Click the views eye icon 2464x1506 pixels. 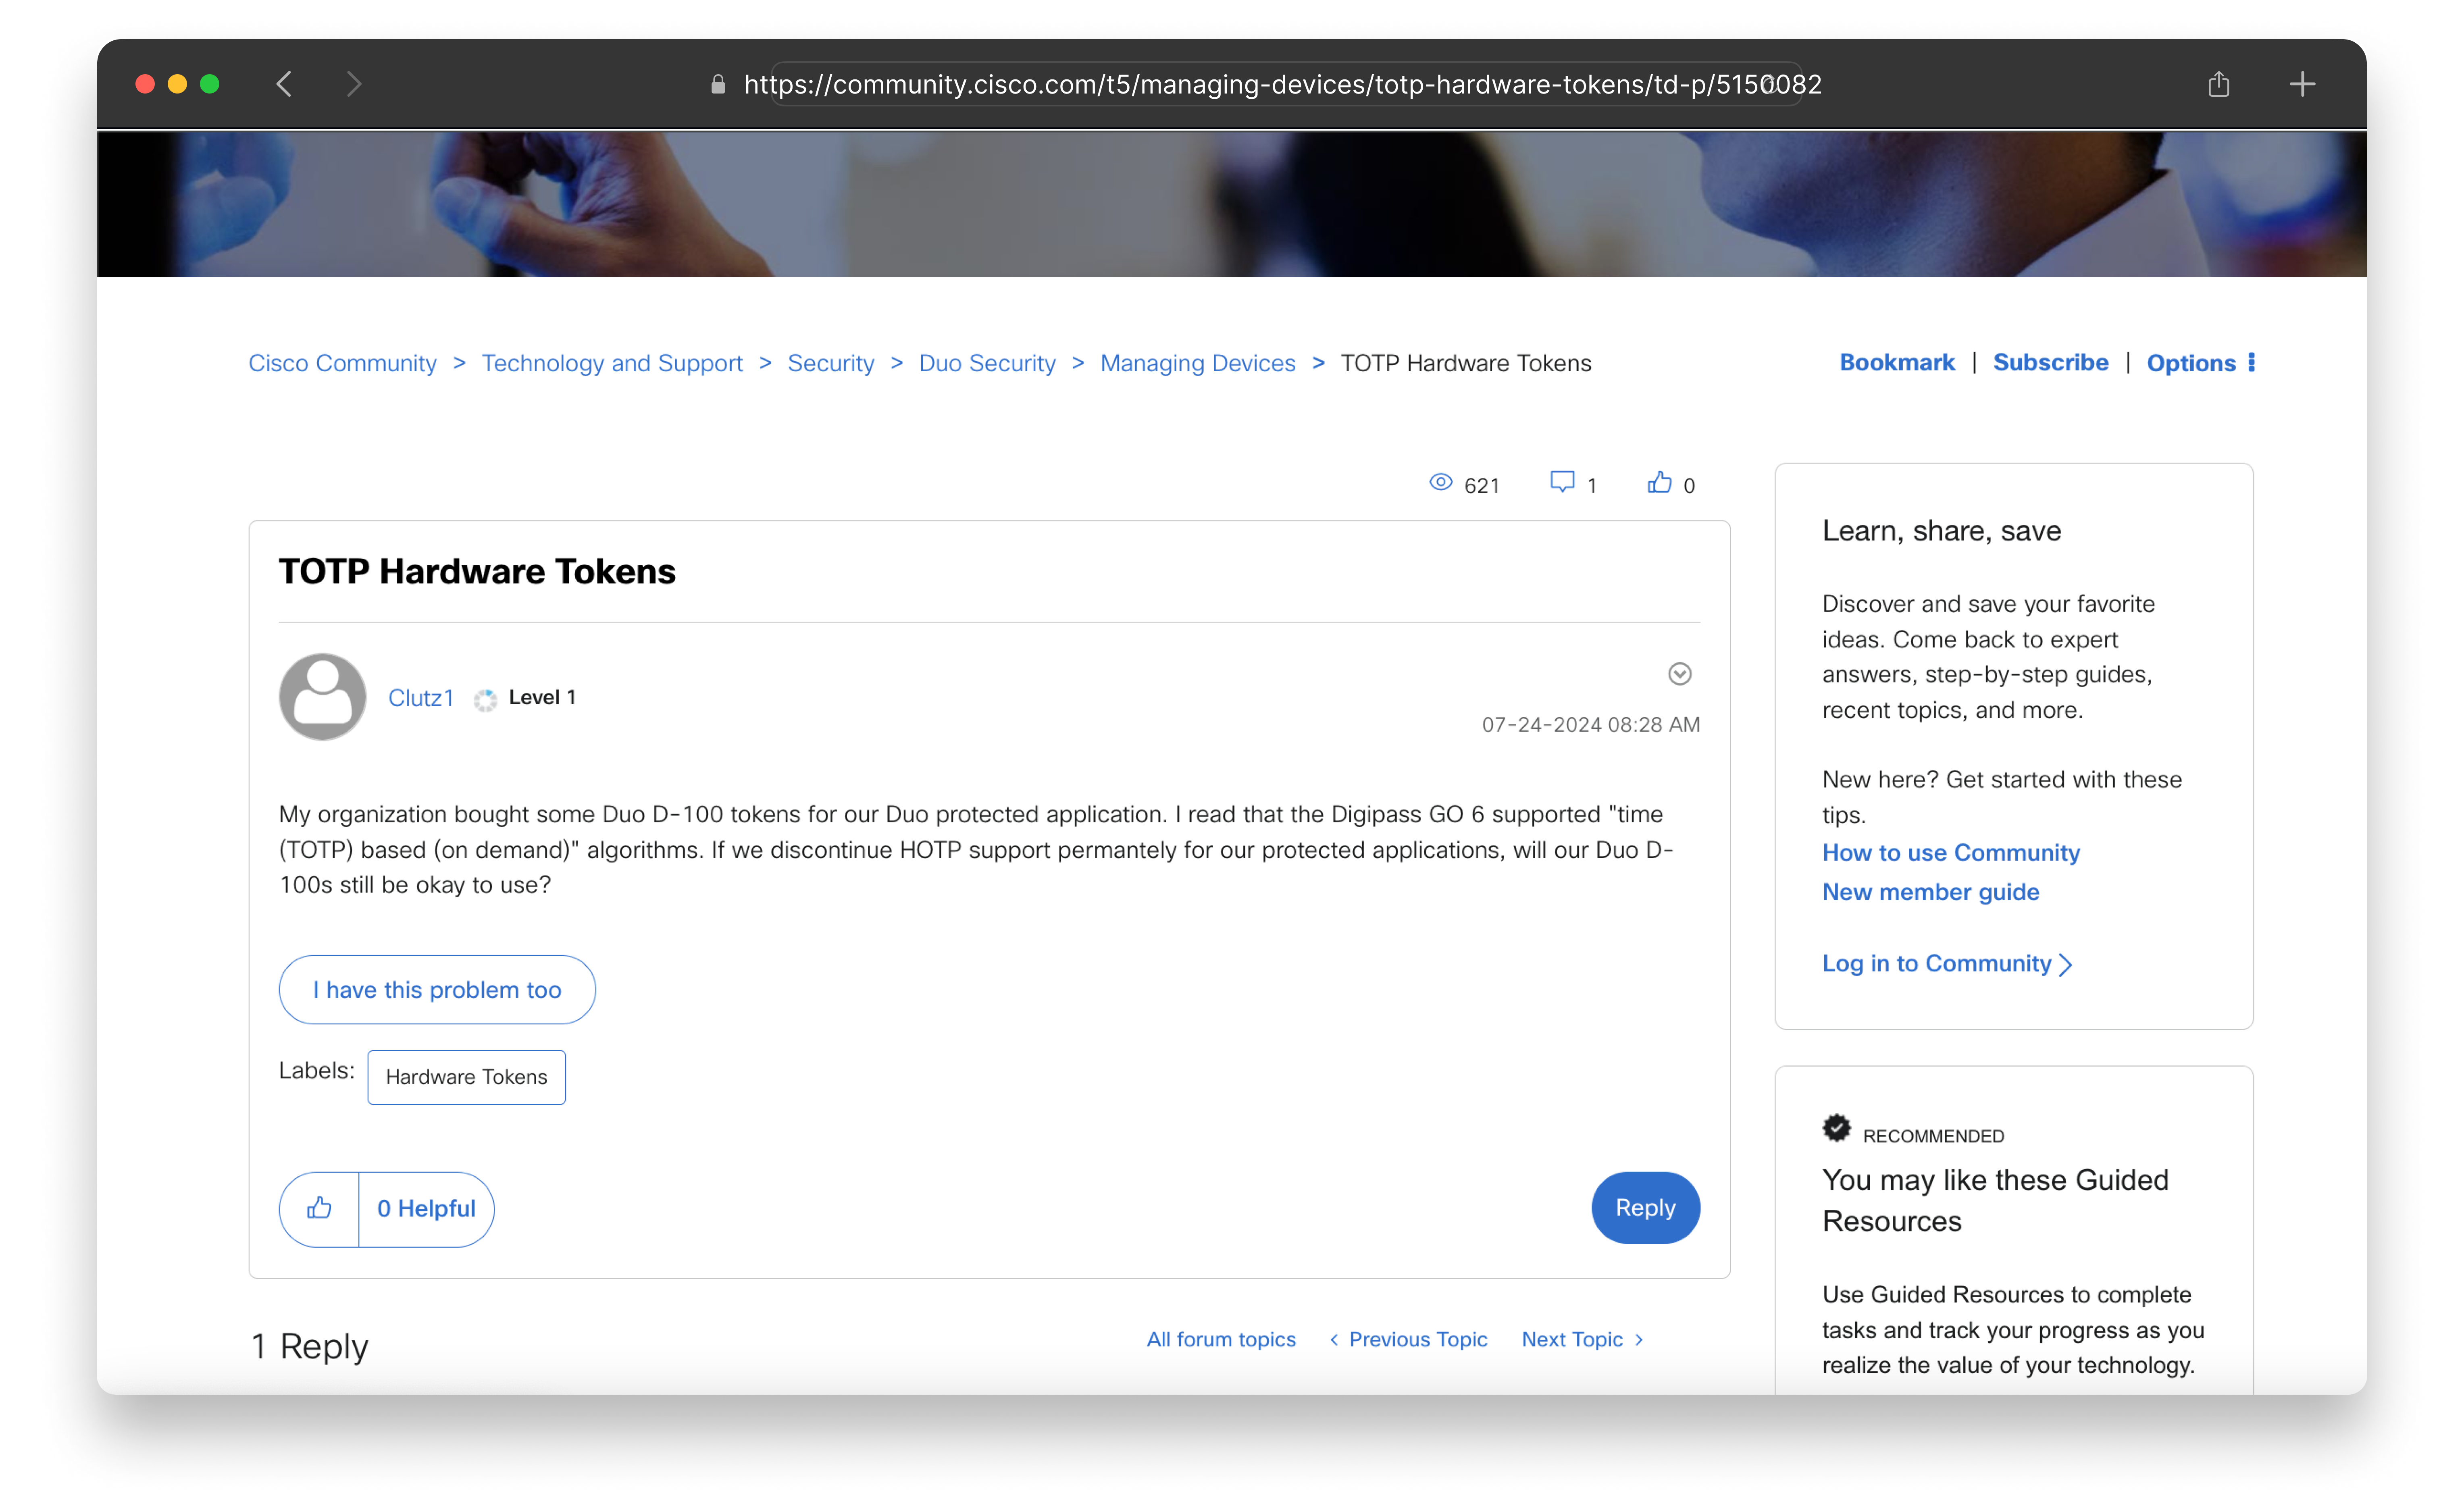(x=1440, y=483)
